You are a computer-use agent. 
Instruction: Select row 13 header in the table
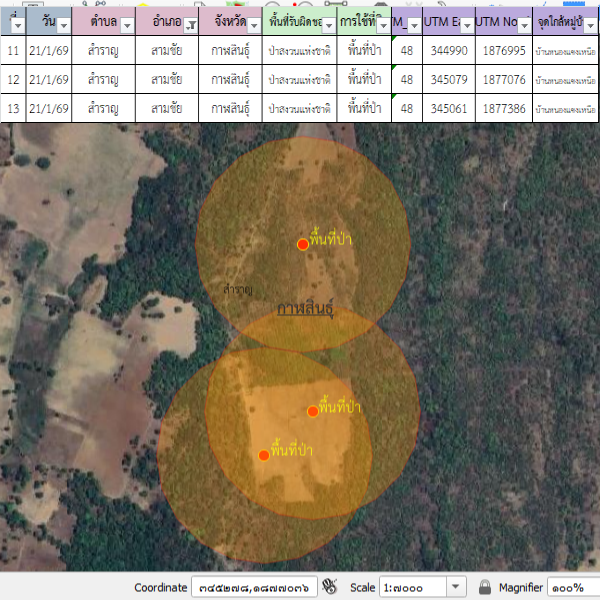point(13,108)
